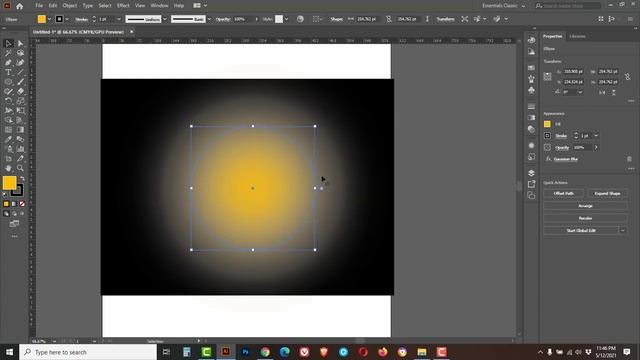The height and width of the screenshot is (360, 640).
Task: Toggle Draw Normal mode
Action: pyautogui.click(x=6, y=213)
